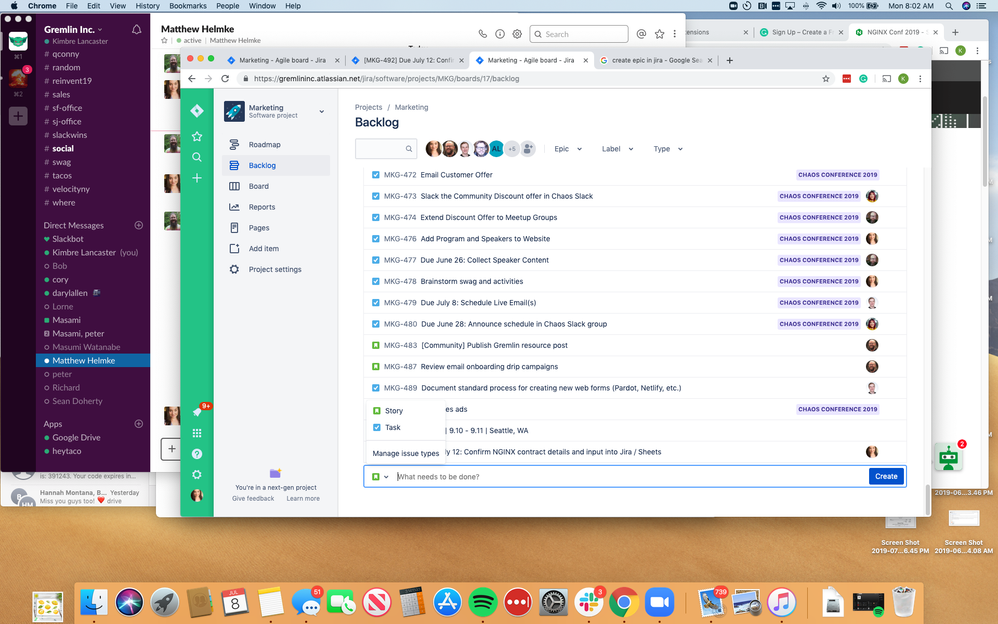
Task: Open starred items in the green navigation rail
Action: (x=197, y=135)
